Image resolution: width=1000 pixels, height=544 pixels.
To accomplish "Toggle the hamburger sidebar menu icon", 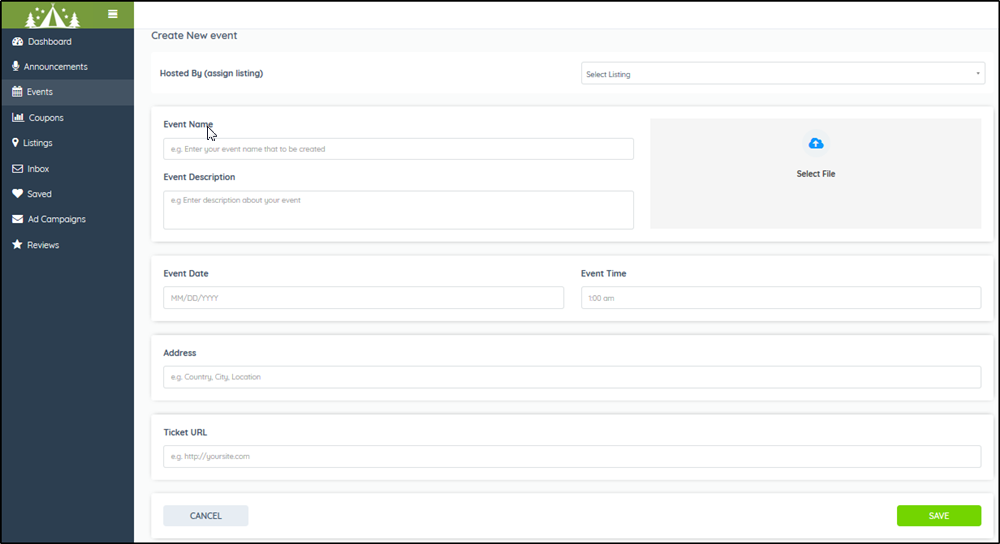I will pos(113,14).
